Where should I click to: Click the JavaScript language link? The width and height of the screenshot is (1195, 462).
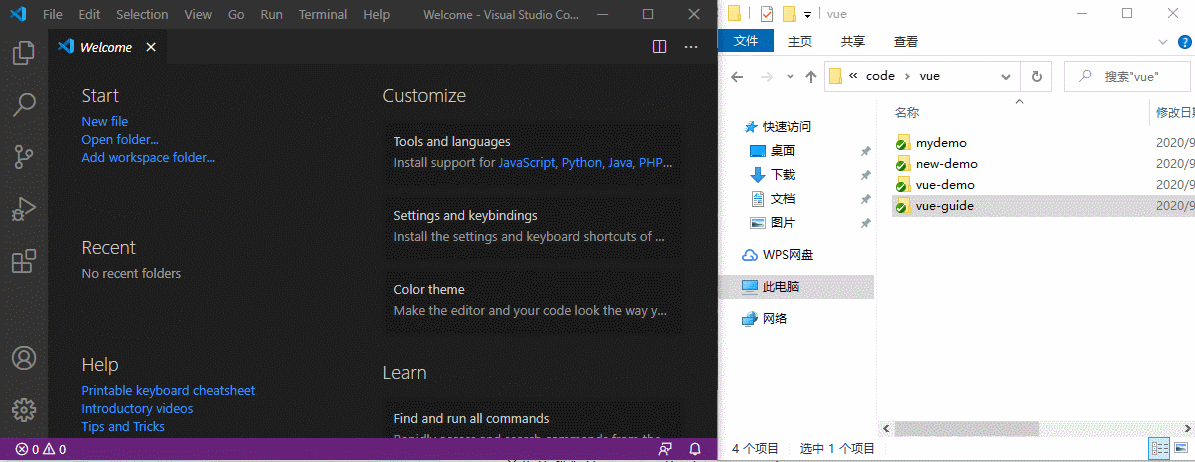click(x=527, y=162)
